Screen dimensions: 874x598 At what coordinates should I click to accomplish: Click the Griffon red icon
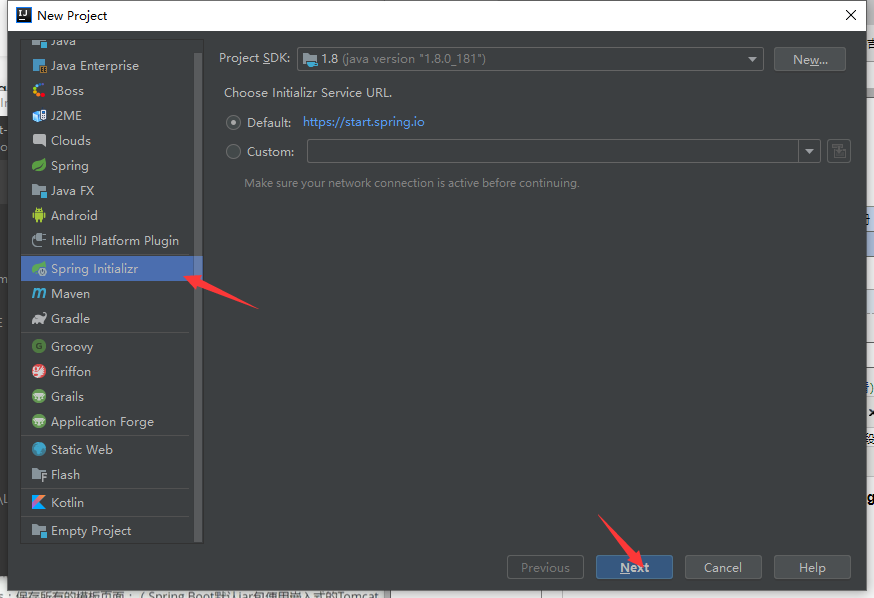click(x=39, y=372)
